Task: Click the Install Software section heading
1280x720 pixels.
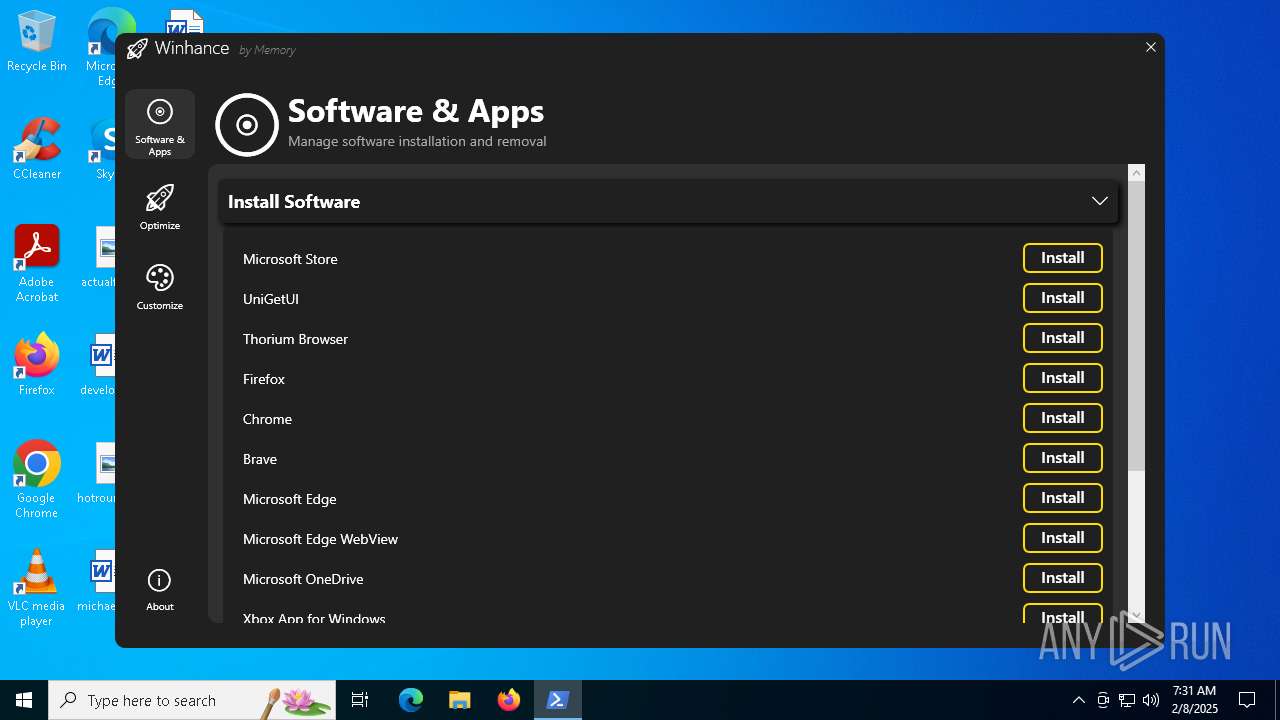Action: (x=294, y=201)
